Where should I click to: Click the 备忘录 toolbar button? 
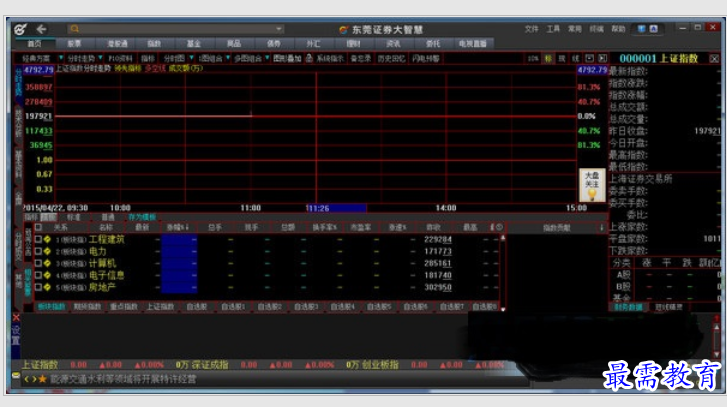[360, 58]
